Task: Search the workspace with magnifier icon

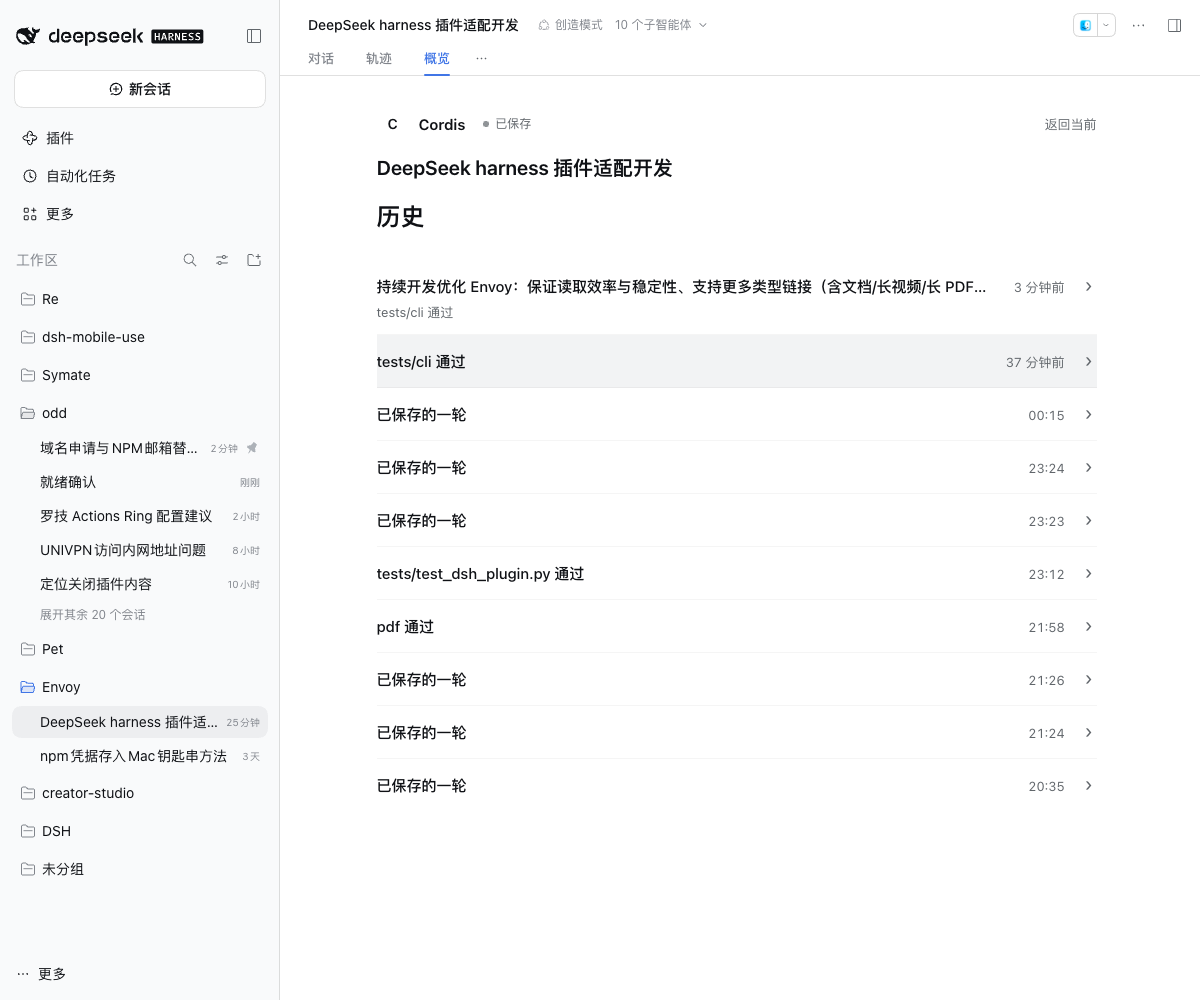Action: tap(190, 260)
